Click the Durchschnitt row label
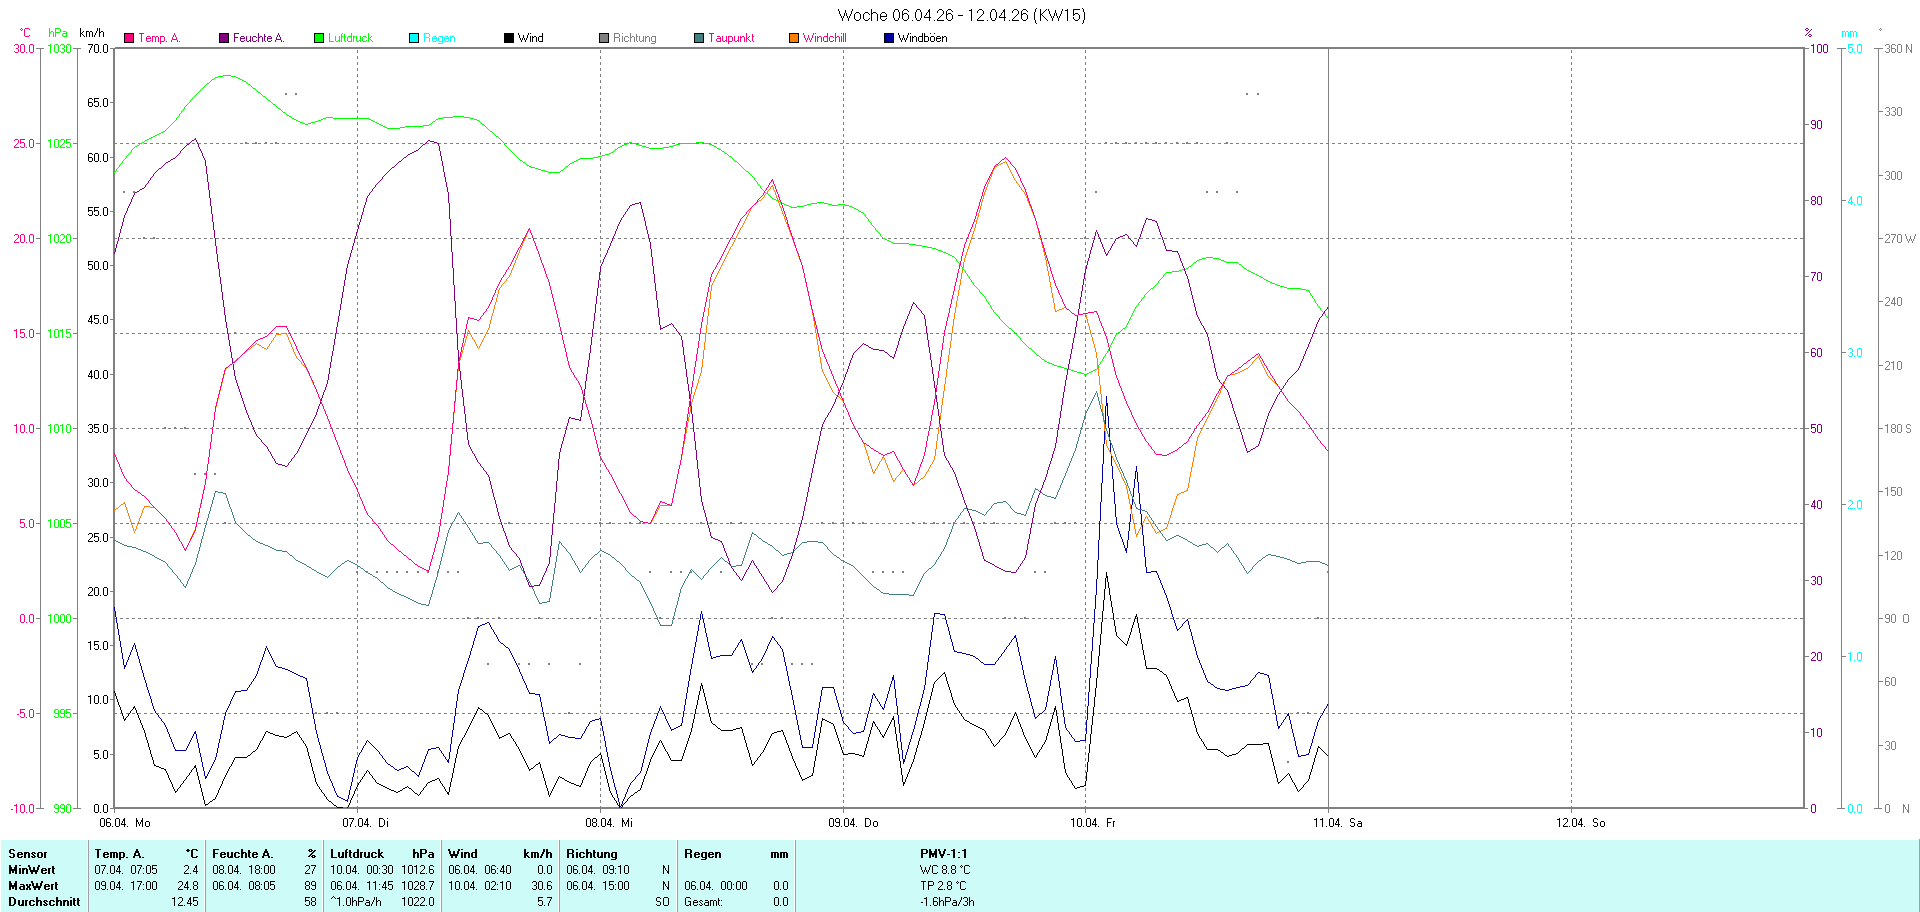The image size is (1920, 912). coord(44,902)
